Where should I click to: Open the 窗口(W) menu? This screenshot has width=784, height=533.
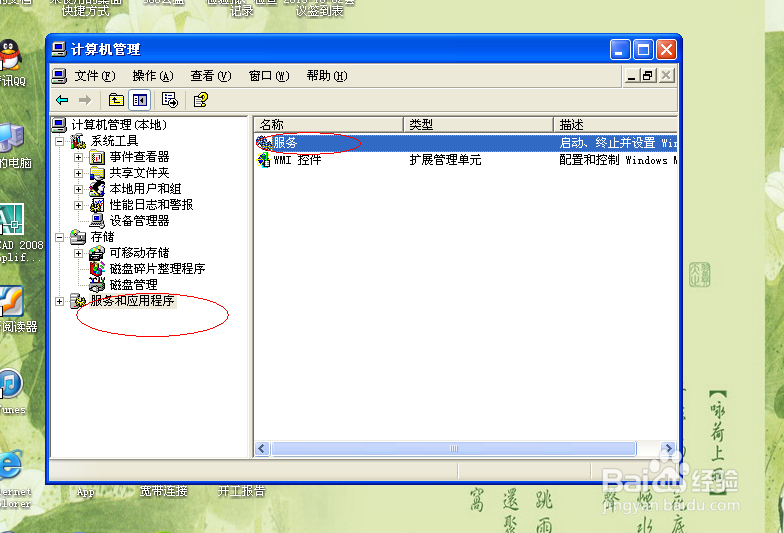[x=269, y=76]
